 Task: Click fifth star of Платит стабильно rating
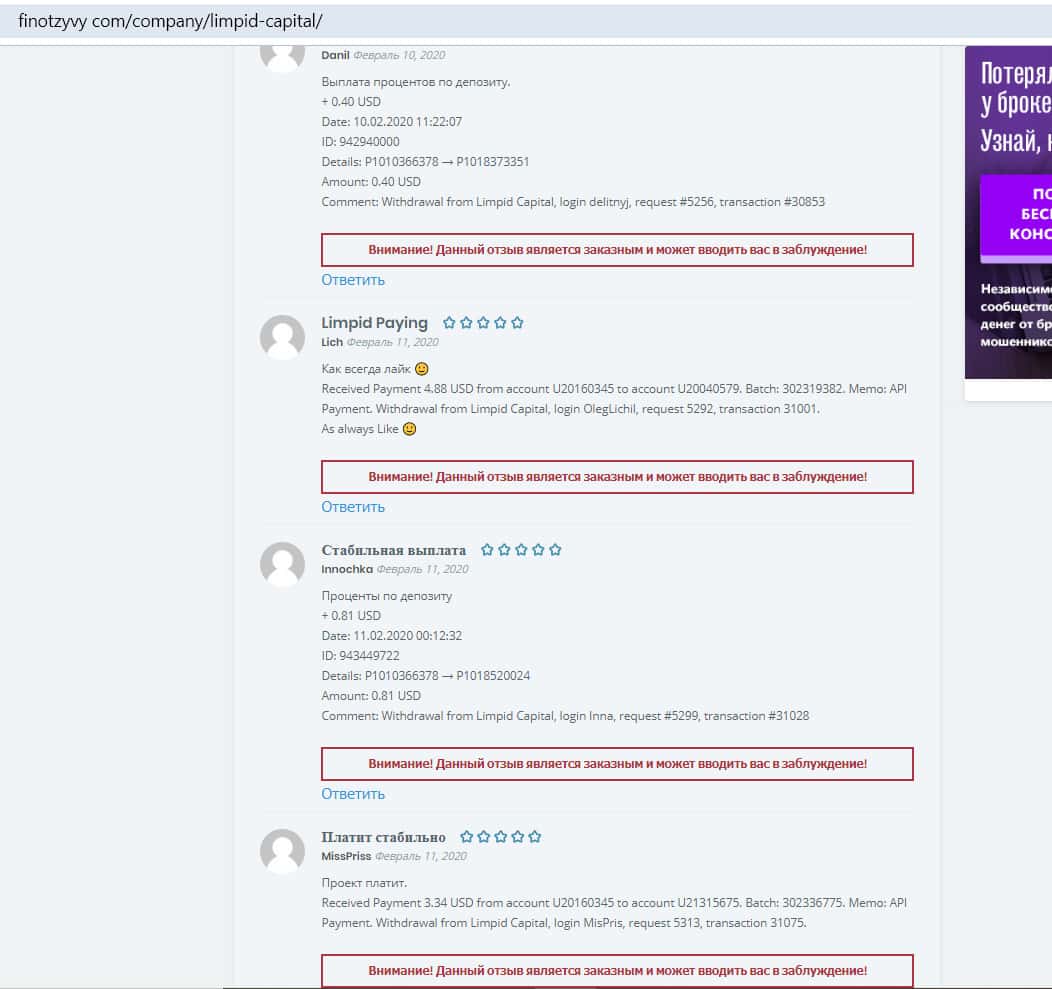[x=535, y=837]
